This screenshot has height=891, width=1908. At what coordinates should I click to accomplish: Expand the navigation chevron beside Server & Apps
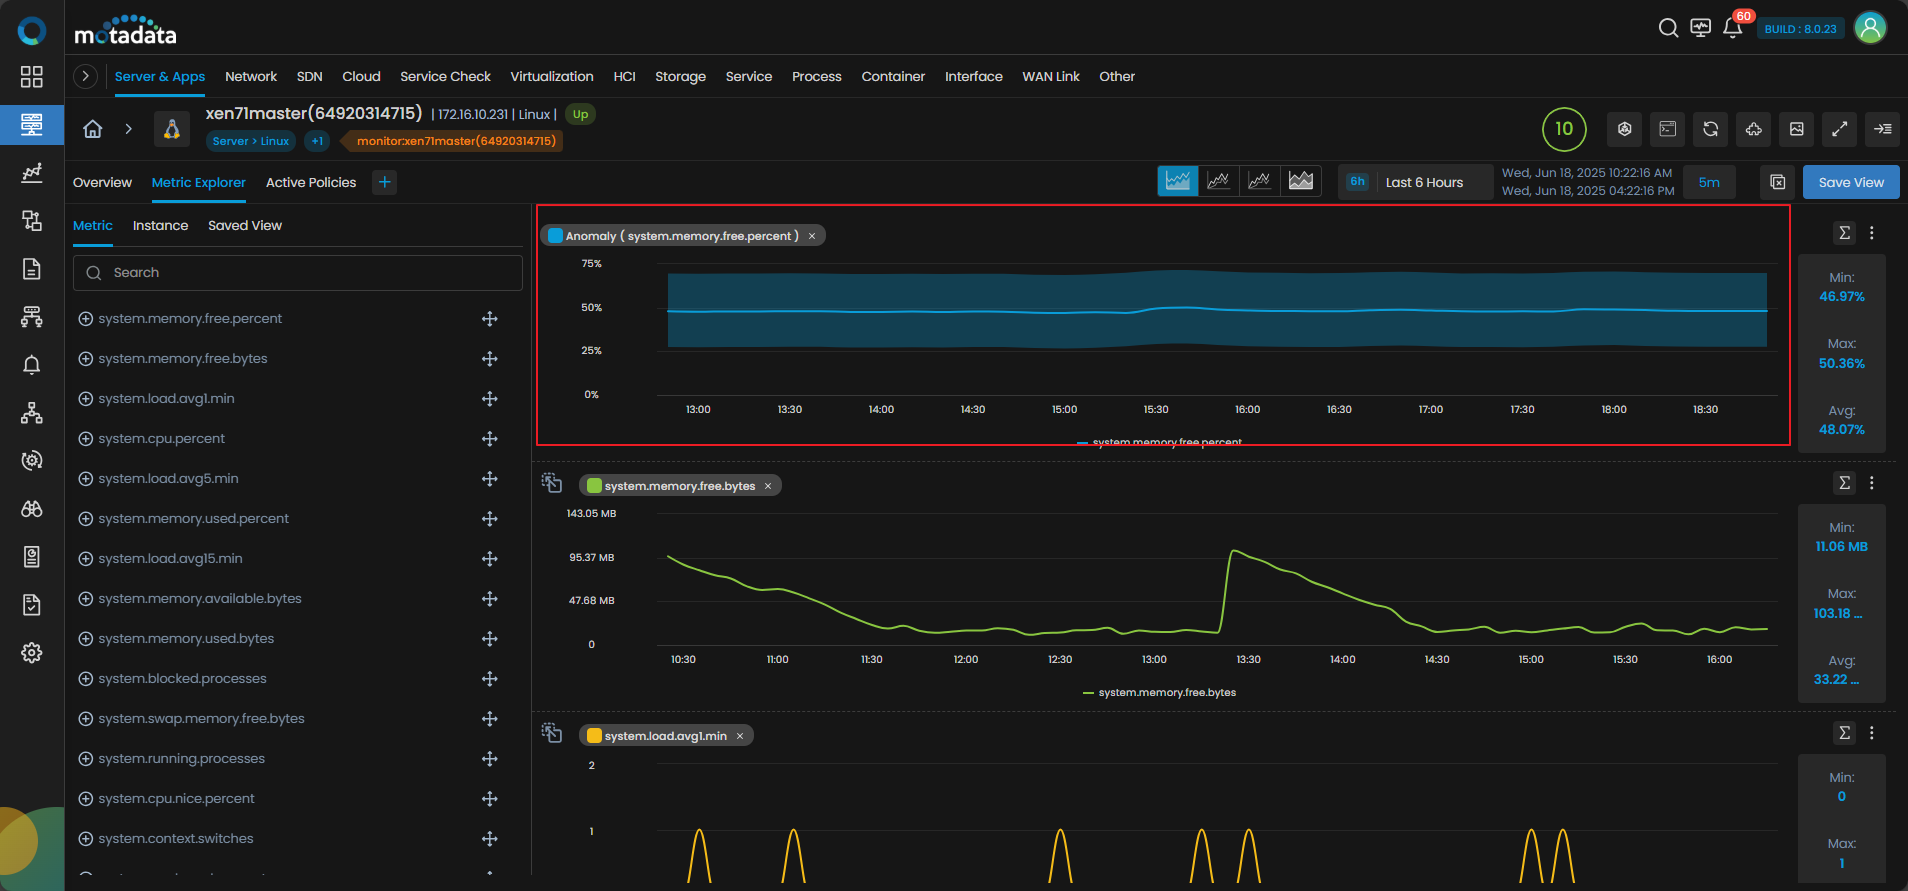[x=86, y=76]
